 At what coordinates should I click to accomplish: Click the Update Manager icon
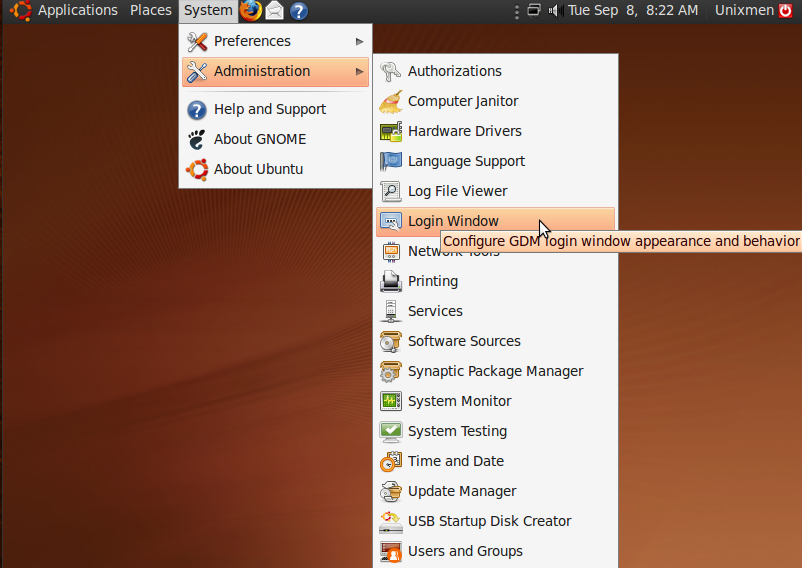point(391,492)
